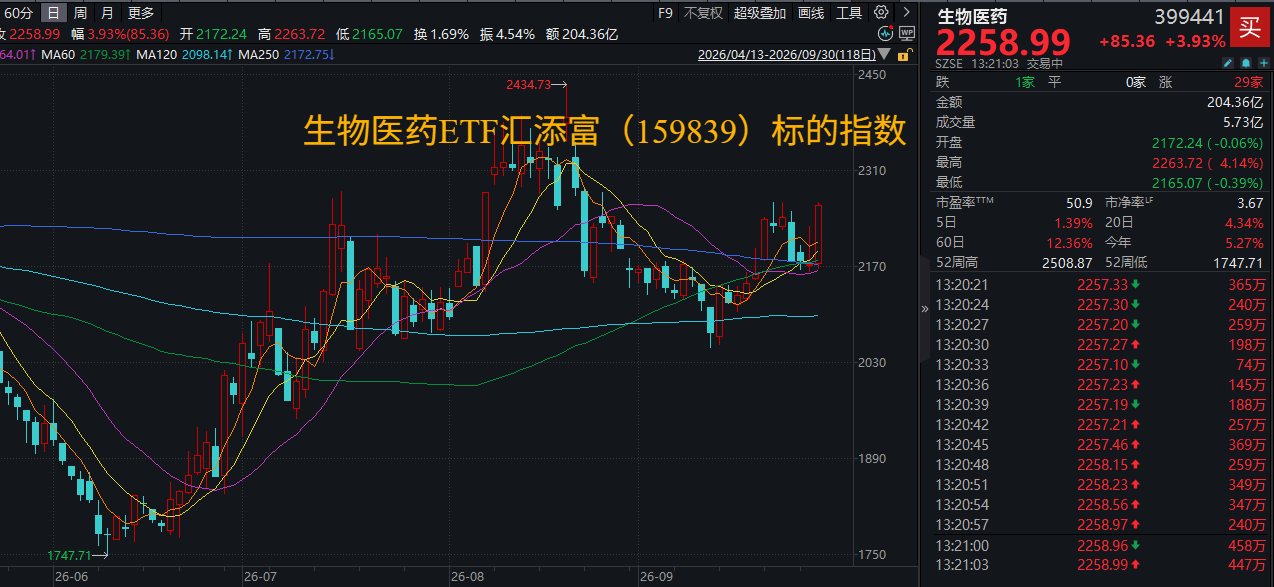Select the 月 monthly period tab

107,13
